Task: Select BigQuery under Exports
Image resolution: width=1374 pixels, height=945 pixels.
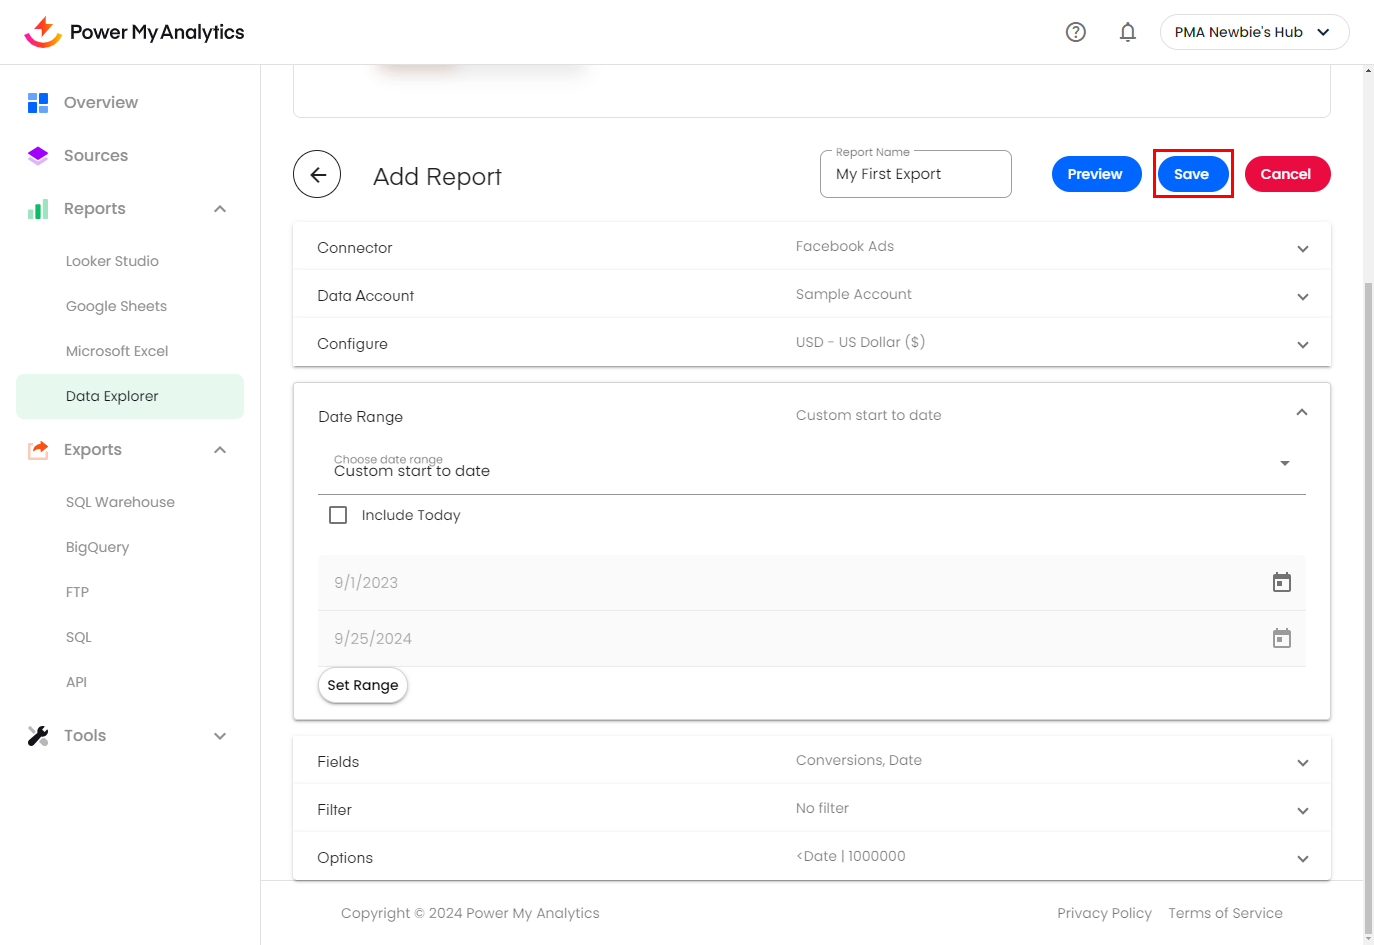Action: 97,547
